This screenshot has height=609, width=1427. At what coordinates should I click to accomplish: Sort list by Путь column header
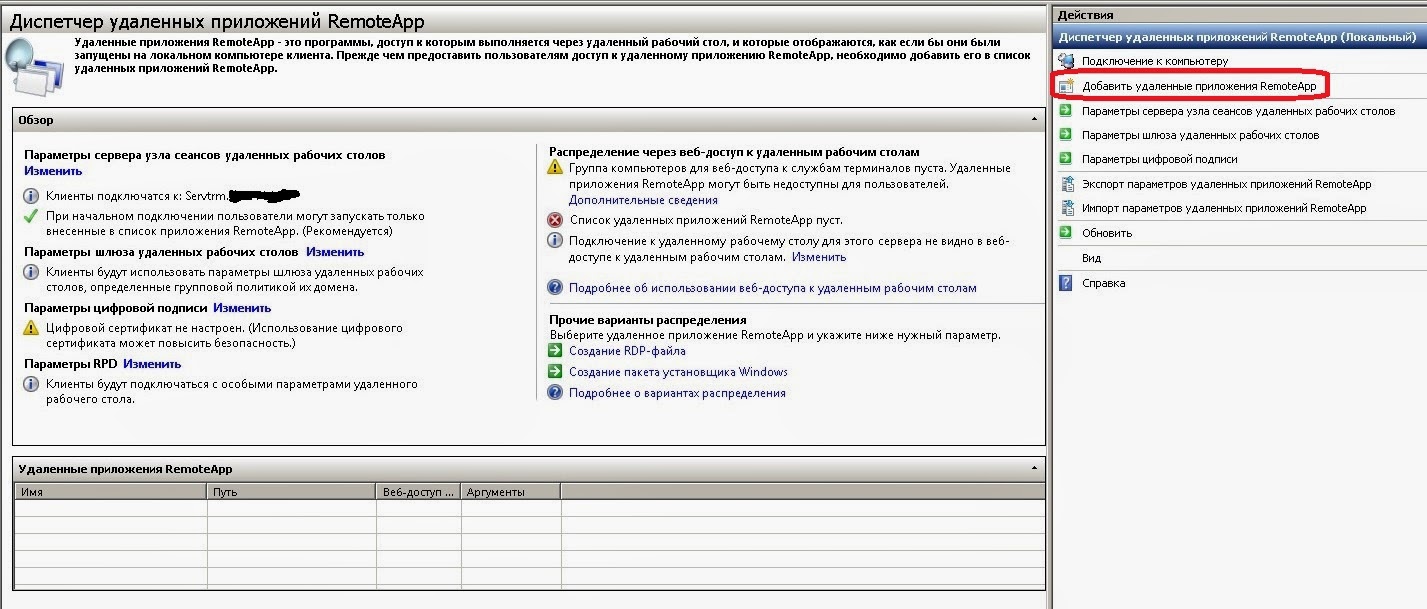pyautogui.click(x=292, y=492)
